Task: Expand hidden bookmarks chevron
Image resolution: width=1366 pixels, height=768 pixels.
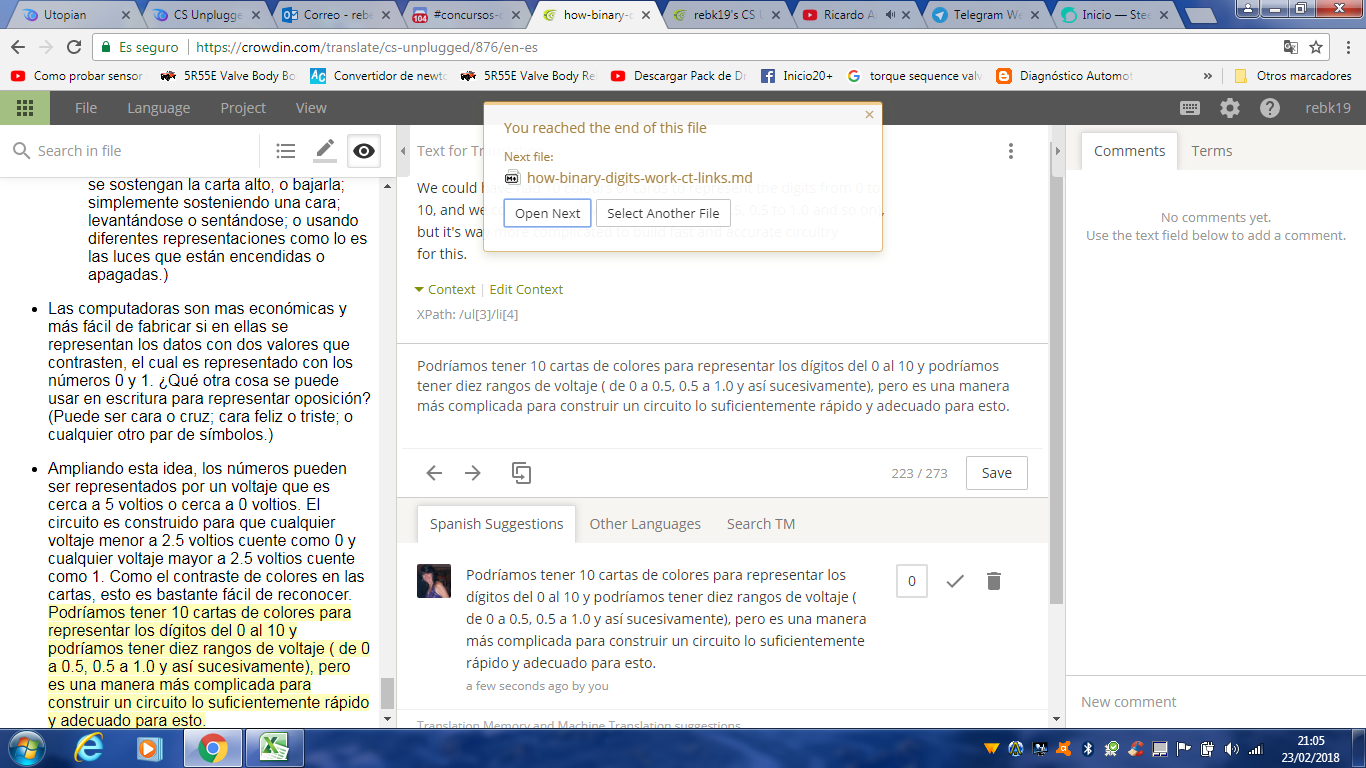Action: click(1208, 76)
